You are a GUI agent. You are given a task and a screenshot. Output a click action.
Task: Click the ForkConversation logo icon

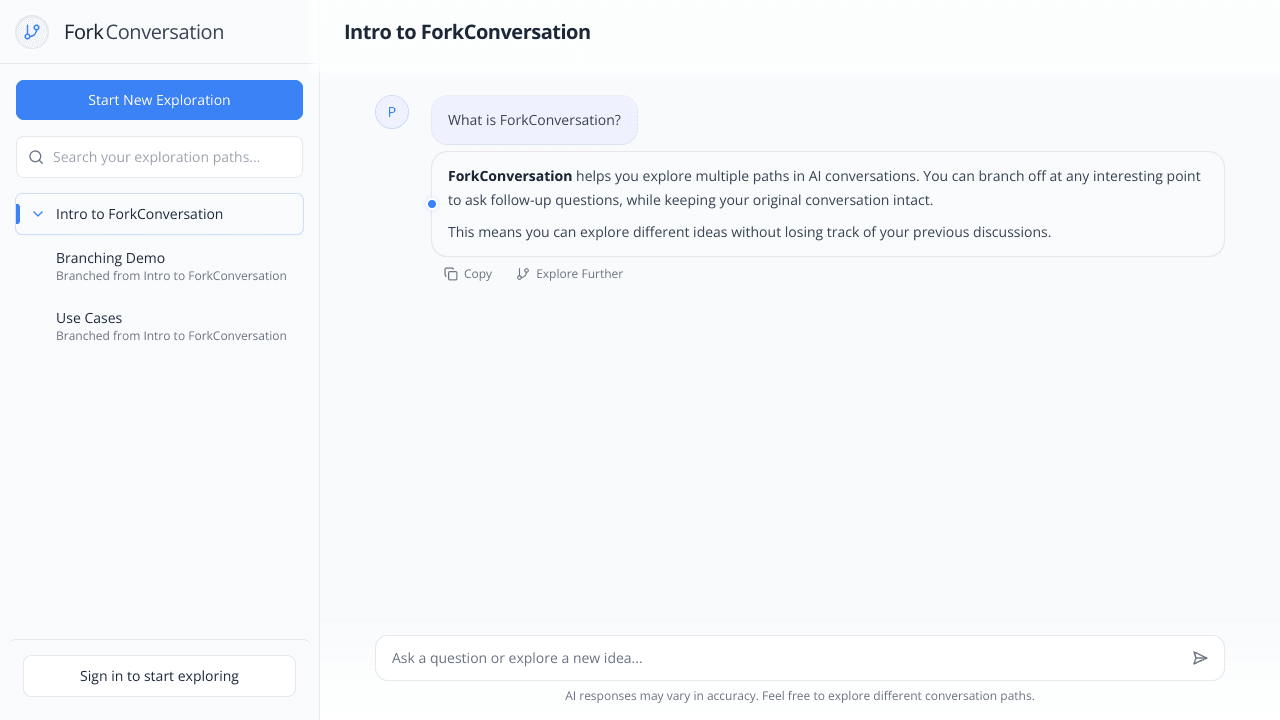(31, 31)
